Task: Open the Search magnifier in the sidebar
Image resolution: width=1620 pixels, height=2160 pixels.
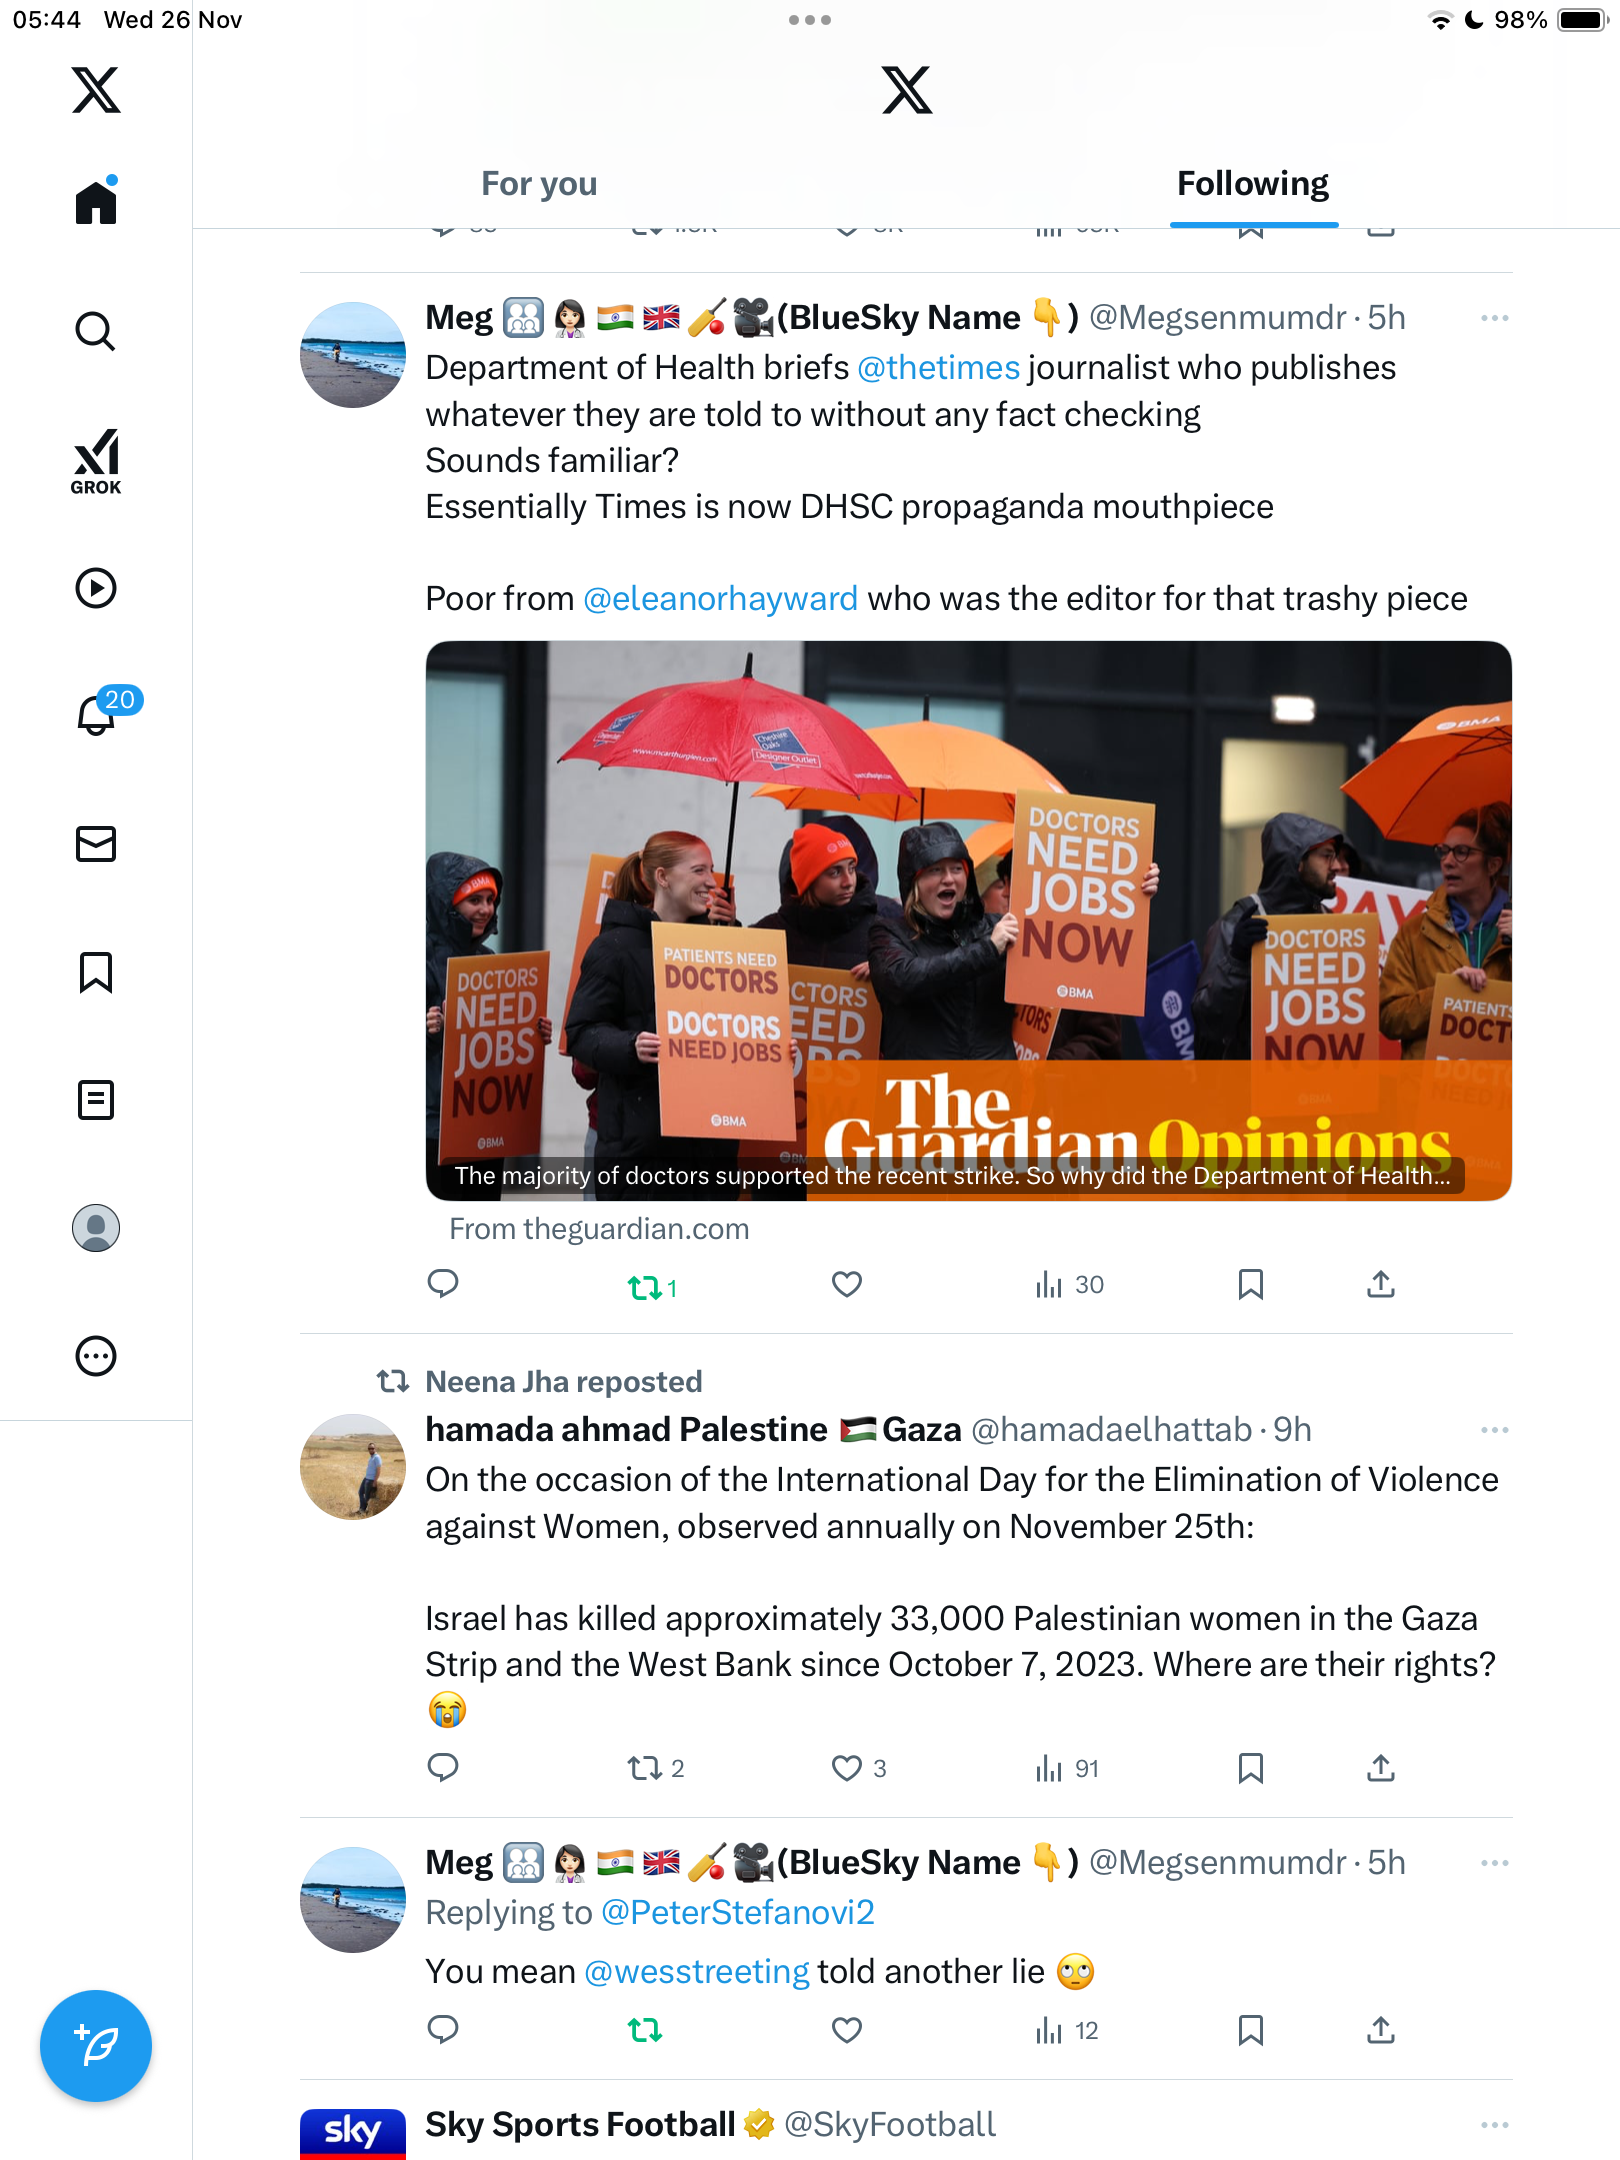Action: click(96, 331)
